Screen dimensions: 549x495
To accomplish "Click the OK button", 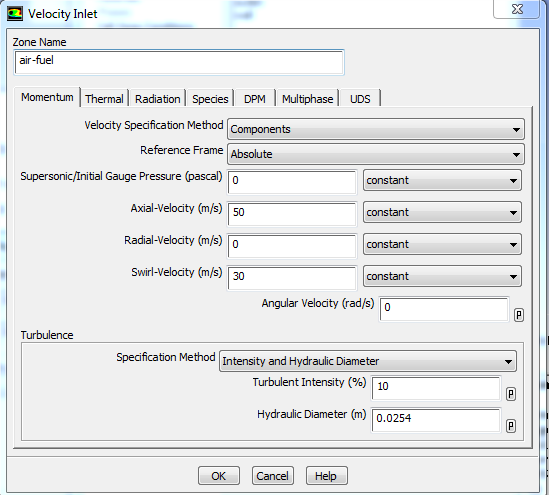I will (x=219, y=476).
